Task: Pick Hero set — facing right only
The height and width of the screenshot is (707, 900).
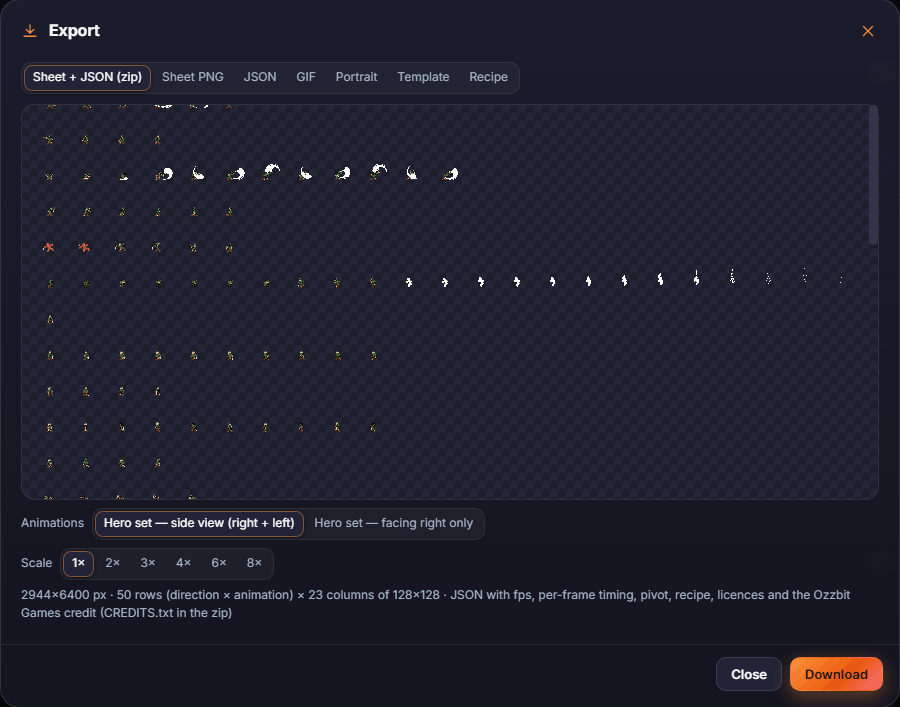Action: (x=394, y=523)
